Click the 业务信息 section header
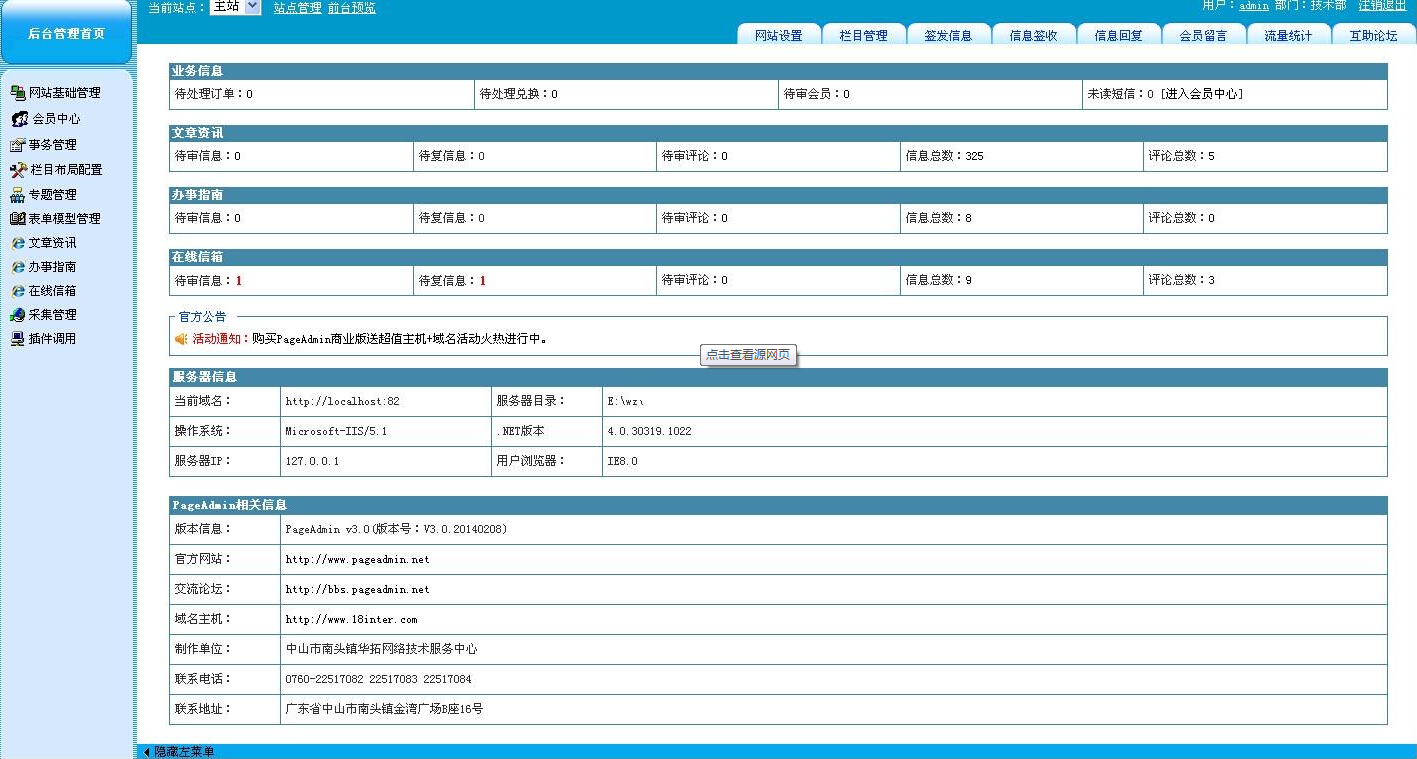1417x759 pixels. pyautogui.click(x=778, y=71)
